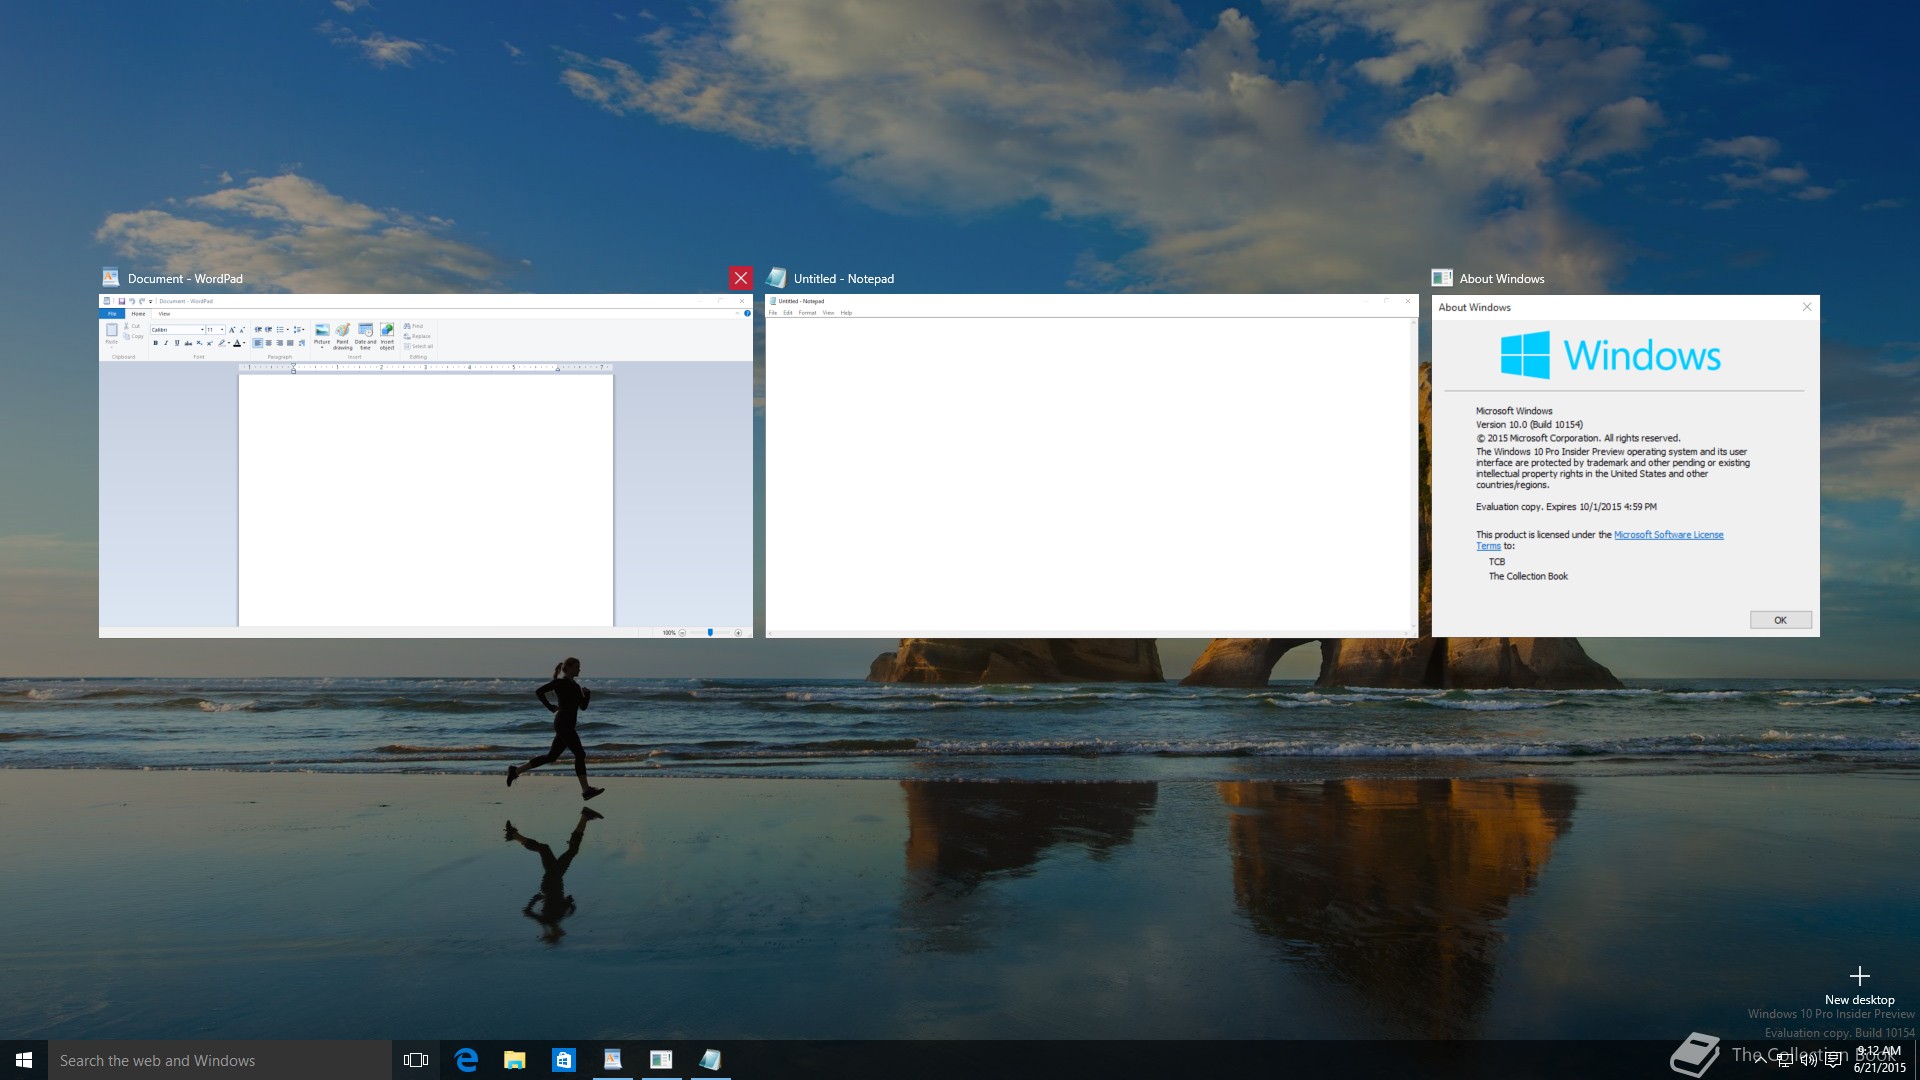Click the Help menu in Notepad preview
1920x1080 pixels.
click(846, 313)
